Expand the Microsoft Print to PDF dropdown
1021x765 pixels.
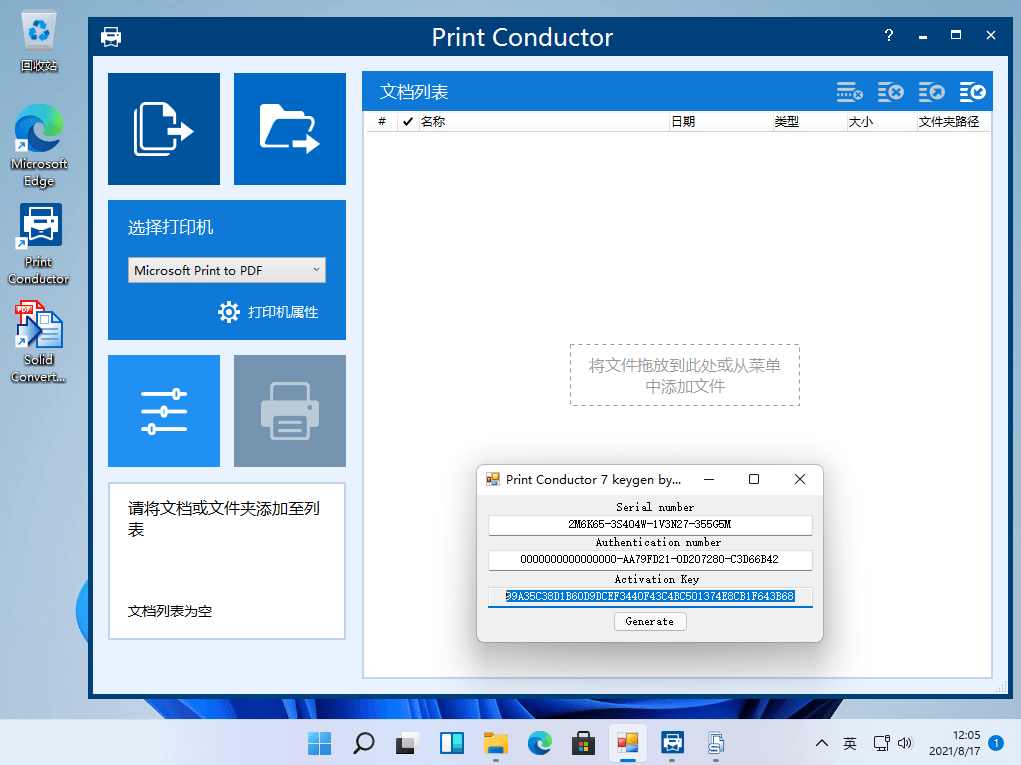click(x=227, y=270)
